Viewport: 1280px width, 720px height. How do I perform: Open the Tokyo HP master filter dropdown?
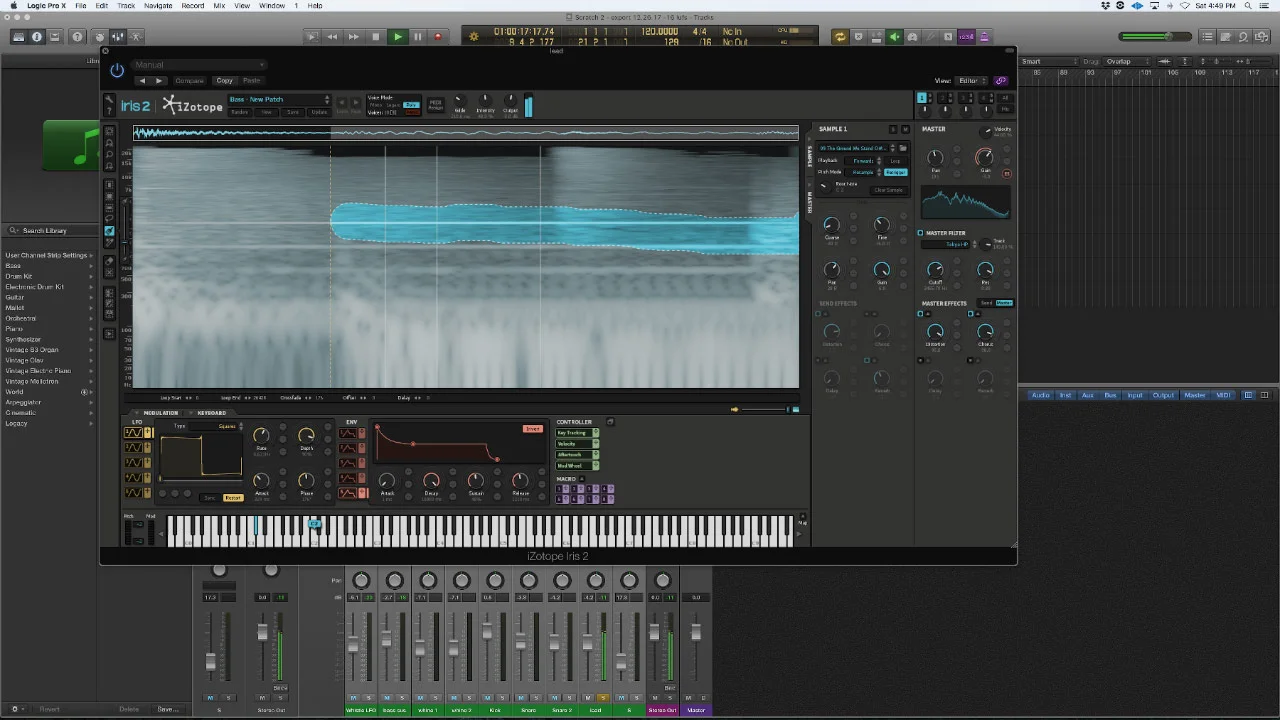point(949,244)
